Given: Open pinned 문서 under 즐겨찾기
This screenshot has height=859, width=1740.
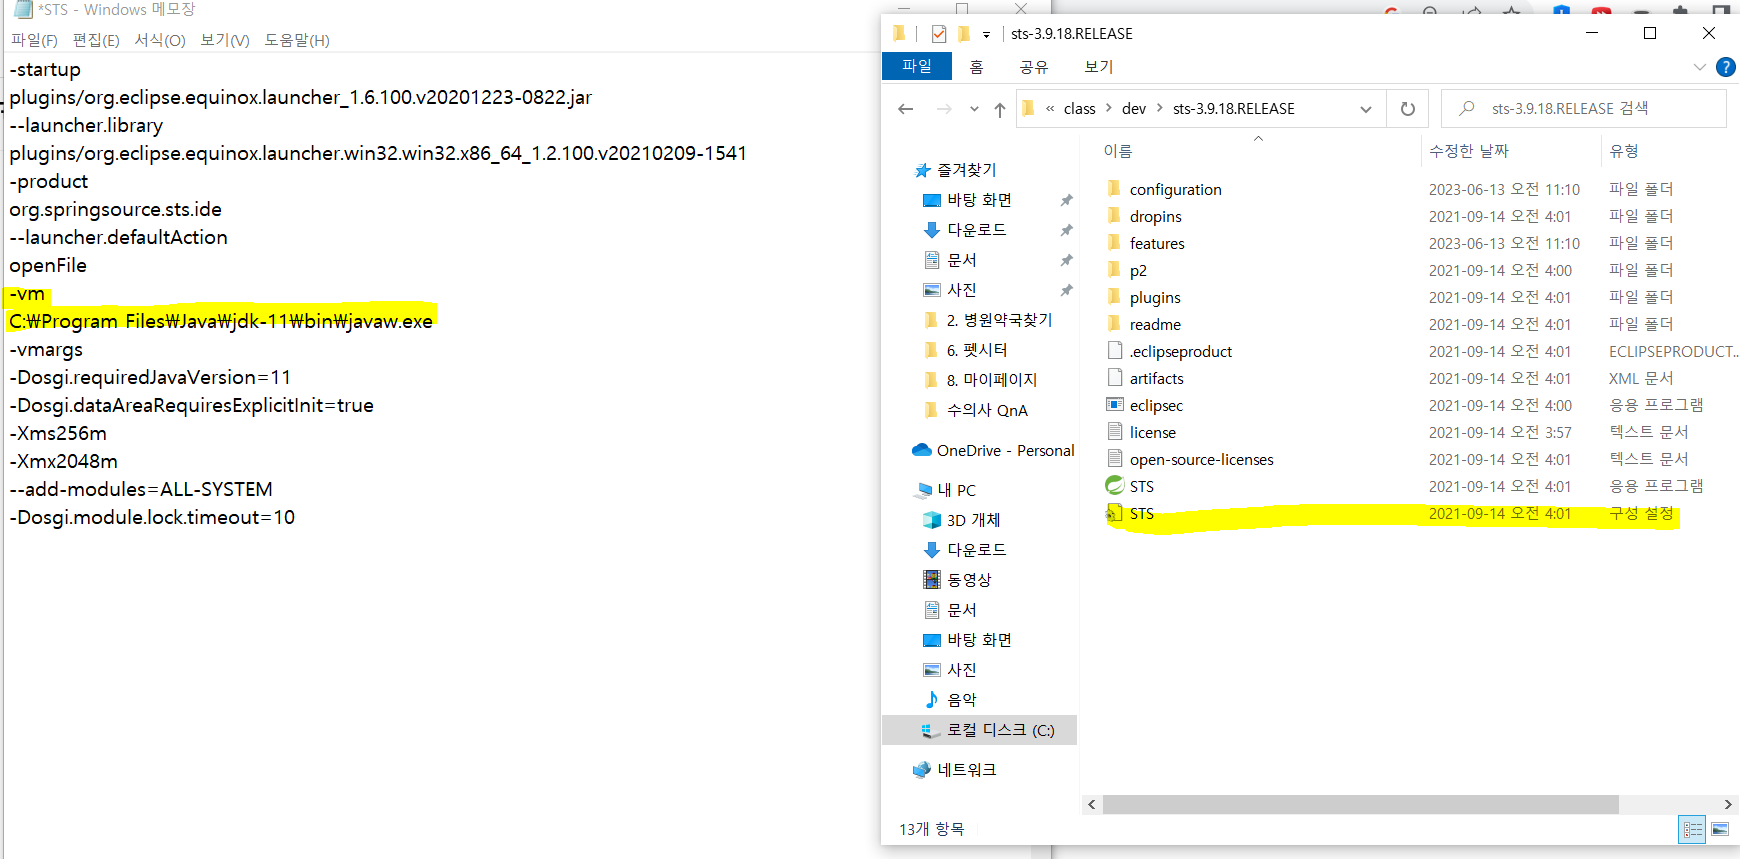Looking at the screenshot, I should coord(961,260).
